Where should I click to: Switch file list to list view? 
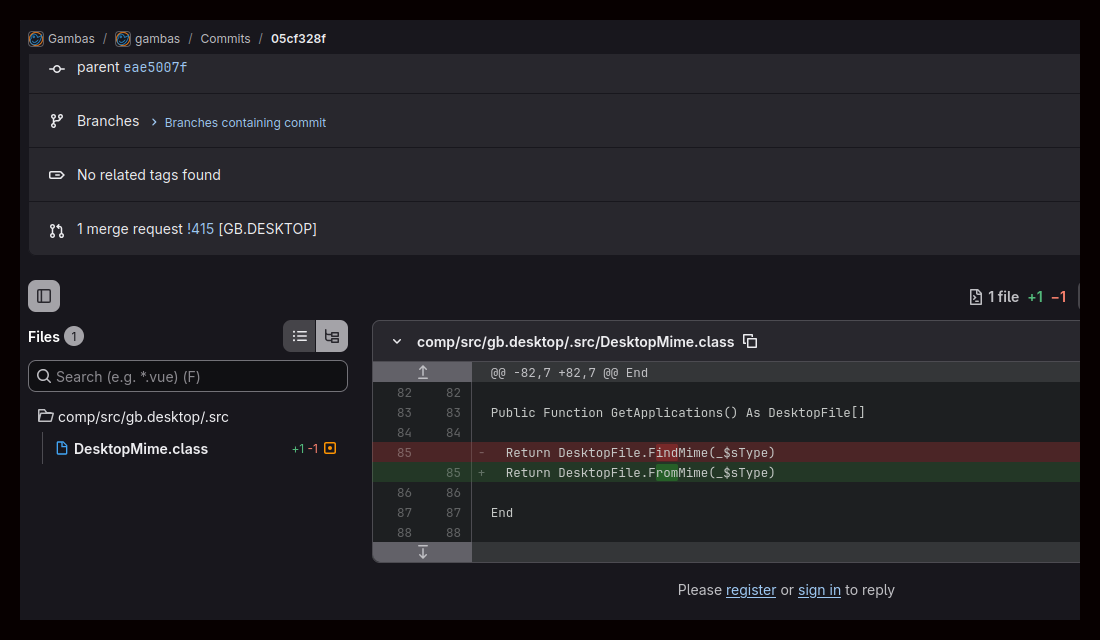click(x=300, y=336)
